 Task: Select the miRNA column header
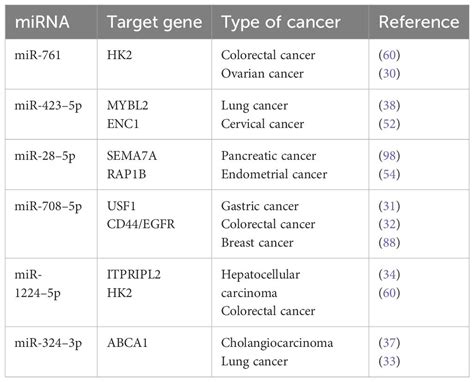(x=51, y=22)
